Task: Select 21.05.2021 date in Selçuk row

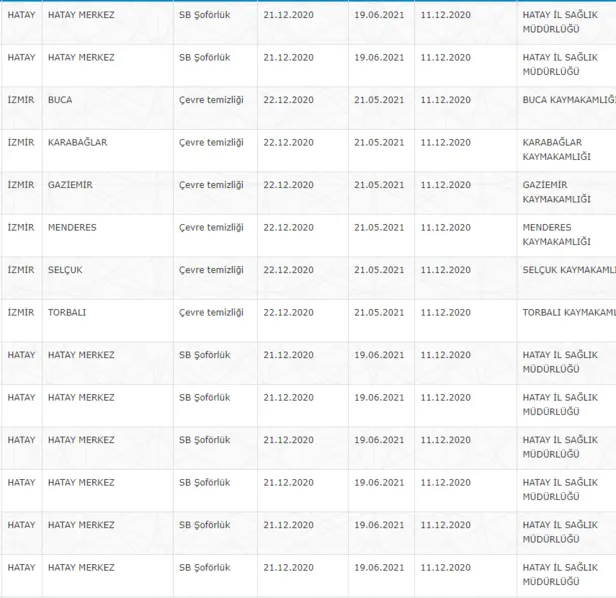Action: click(x=379, y=270)
